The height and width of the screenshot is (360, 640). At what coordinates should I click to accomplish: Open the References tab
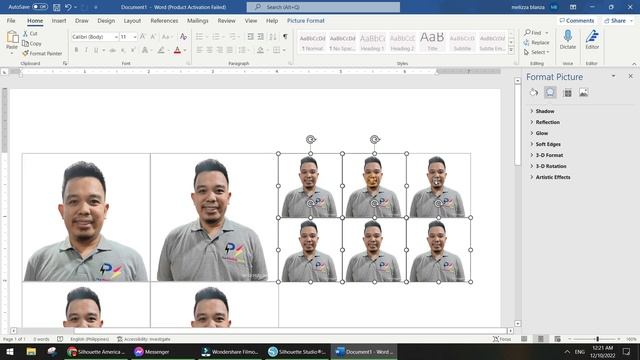click(x=164, y=20)
